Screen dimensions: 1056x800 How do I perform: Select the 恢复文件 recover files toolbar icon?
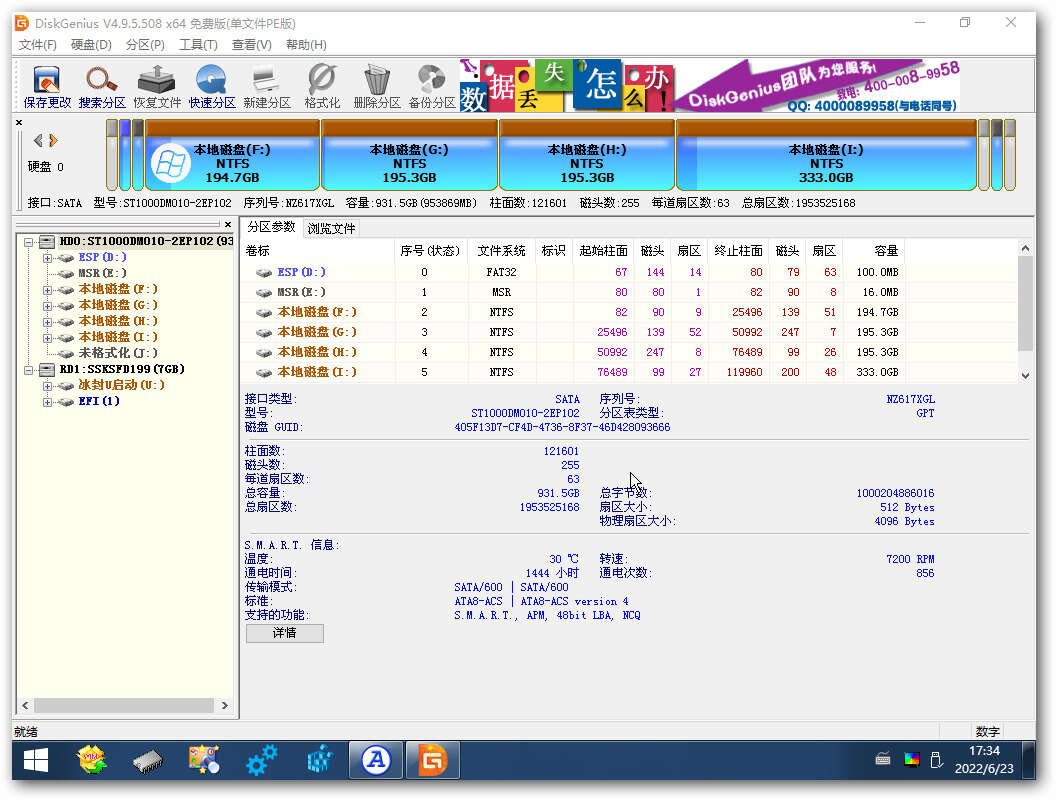click(x=157, y=88)
